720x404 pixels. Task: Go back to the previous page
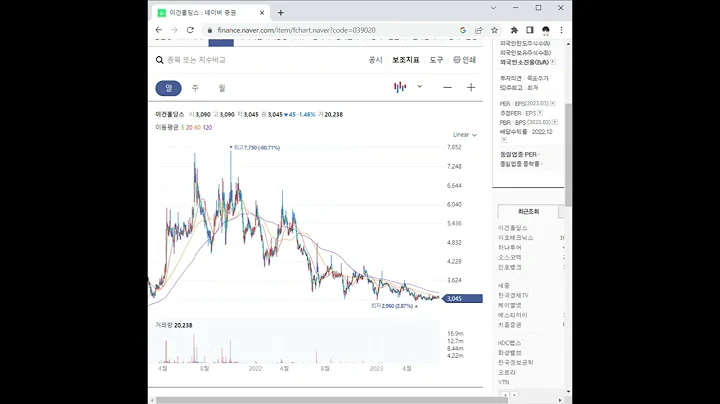[x=159, y=30]
